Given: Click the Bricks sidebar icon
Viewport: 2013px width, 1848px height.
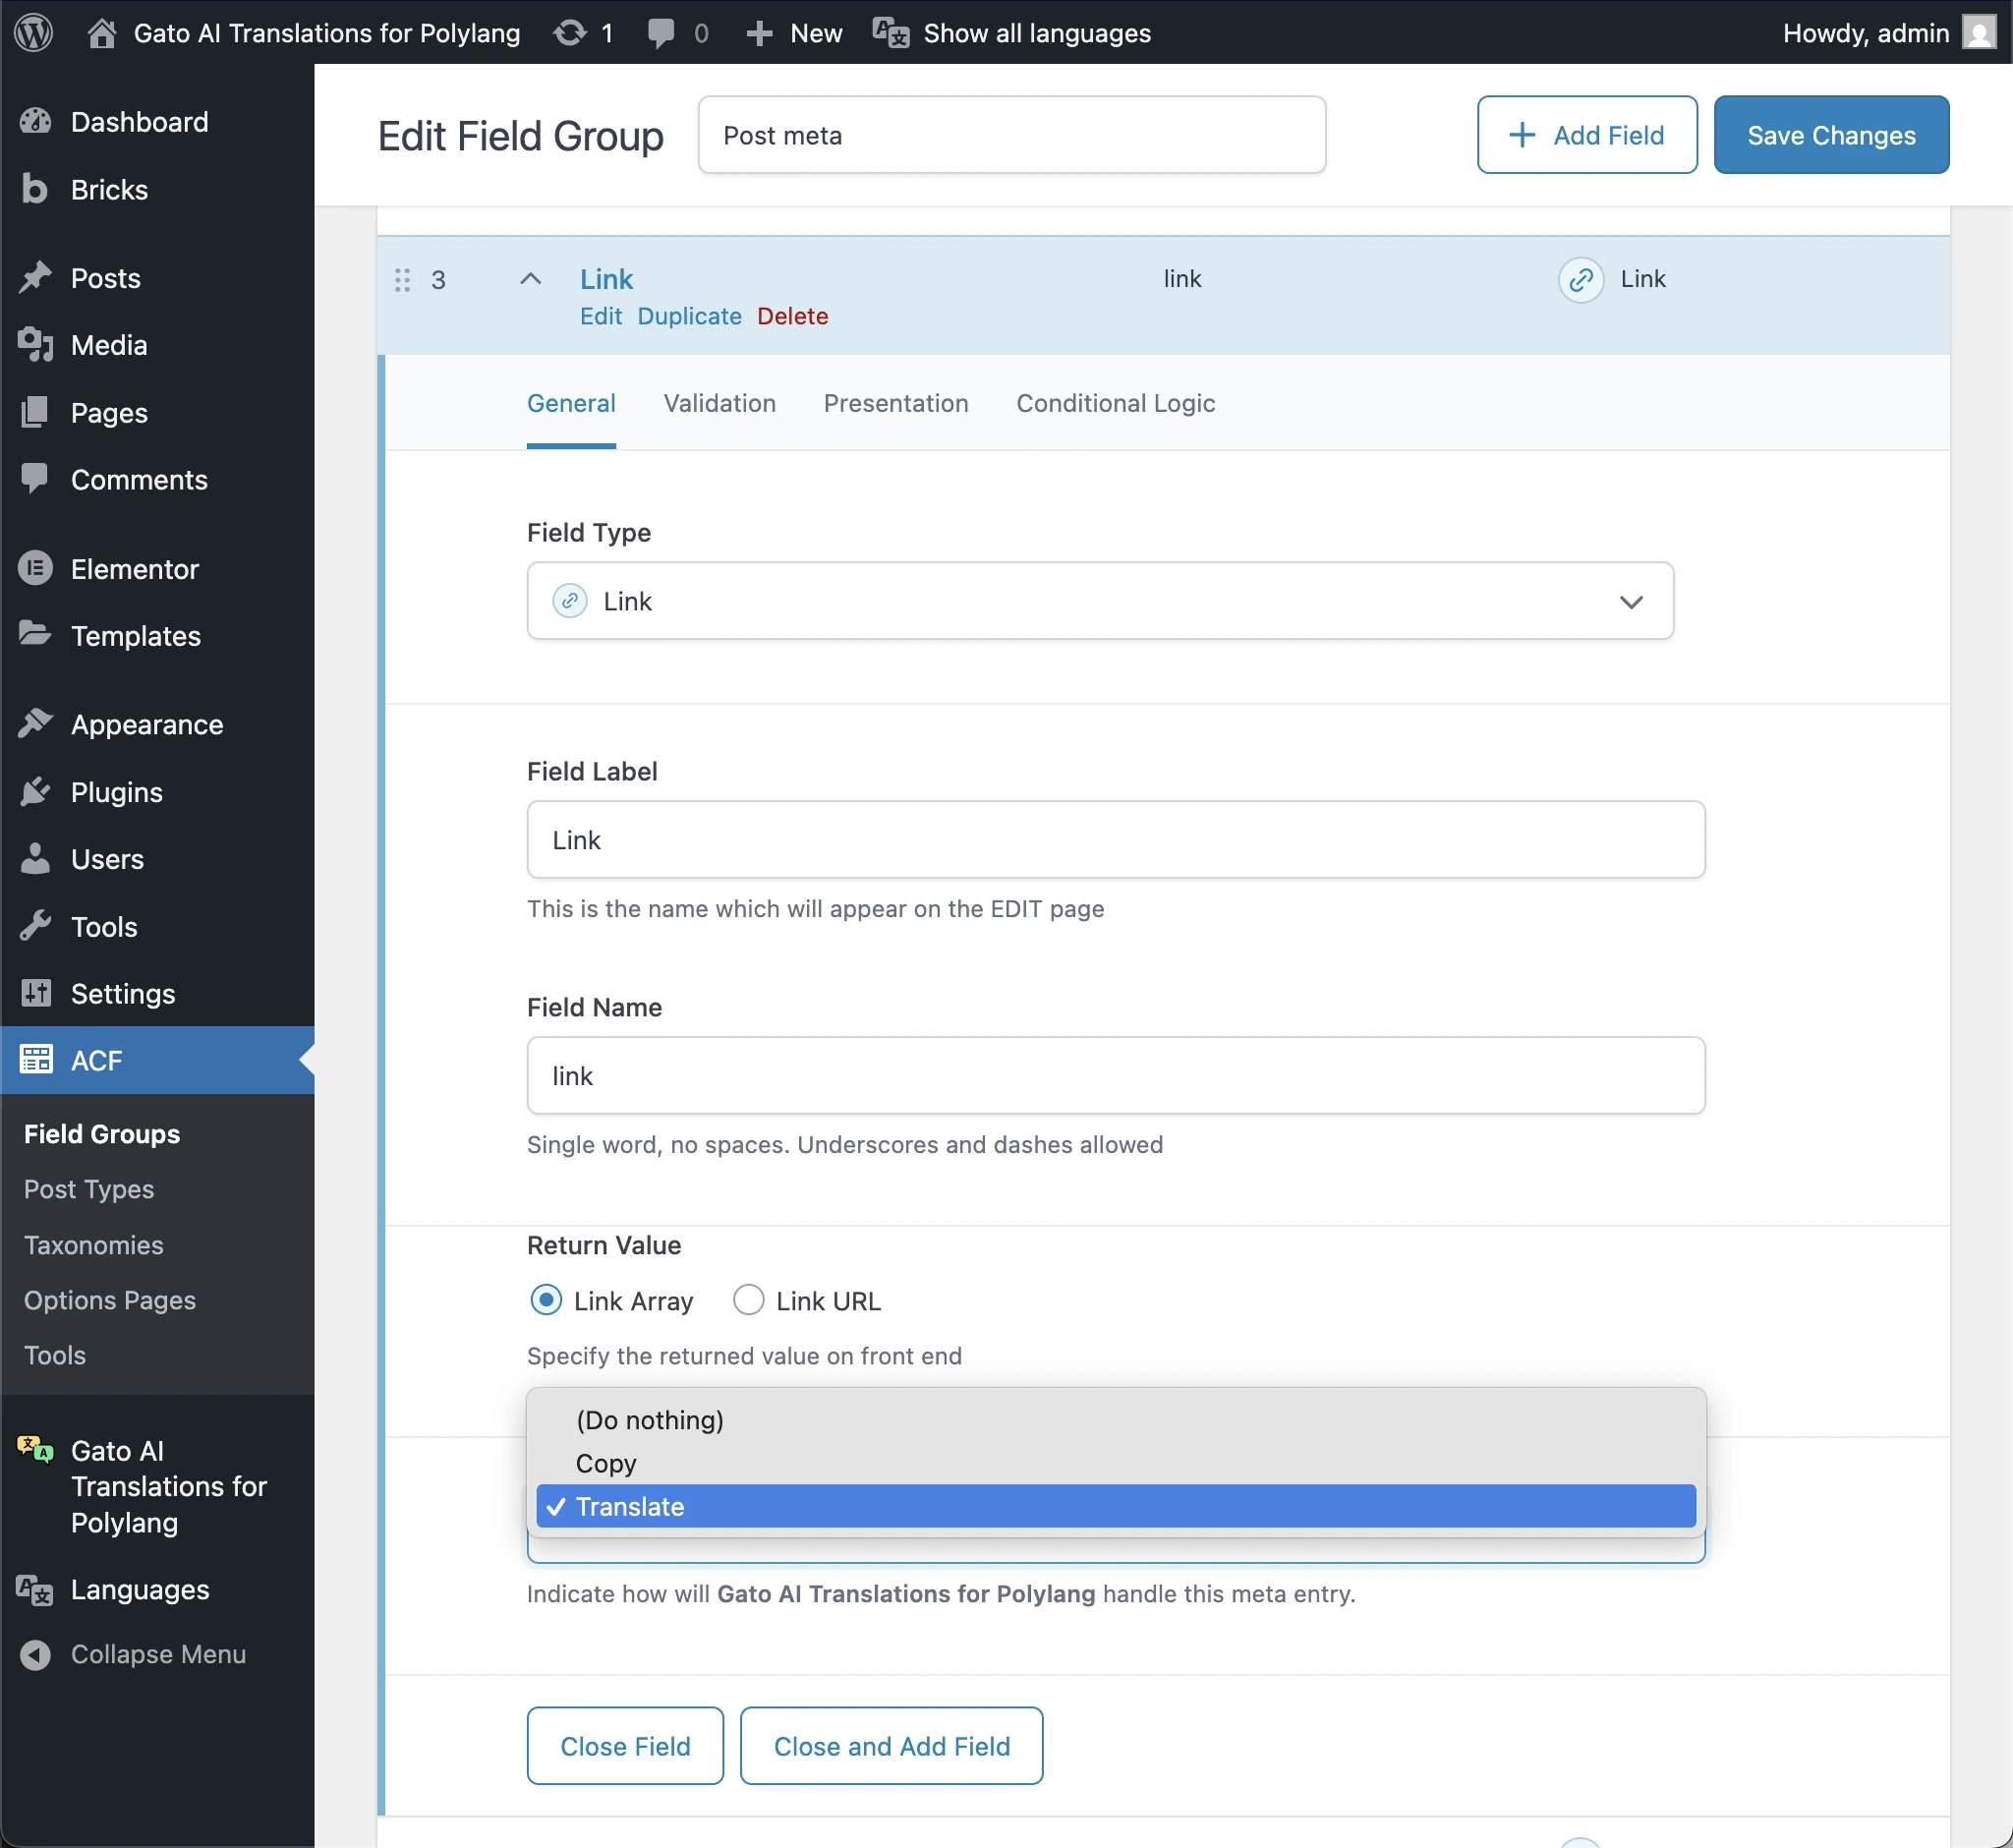Looking at the screenshot, I should coord(35,189).
